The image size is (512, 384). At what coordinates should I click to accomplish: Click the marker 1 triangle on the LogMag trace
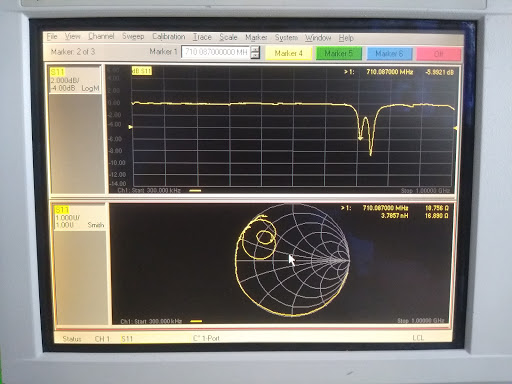[x=360, y=138]
